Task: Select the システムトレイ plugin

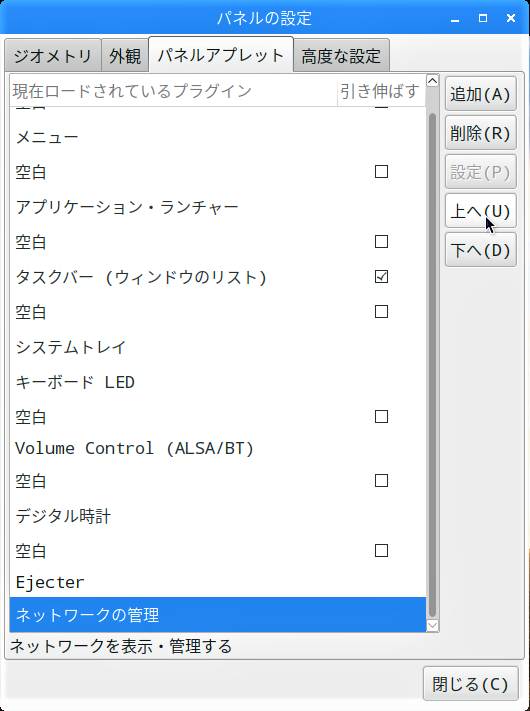Action: [x=218, y=347]
